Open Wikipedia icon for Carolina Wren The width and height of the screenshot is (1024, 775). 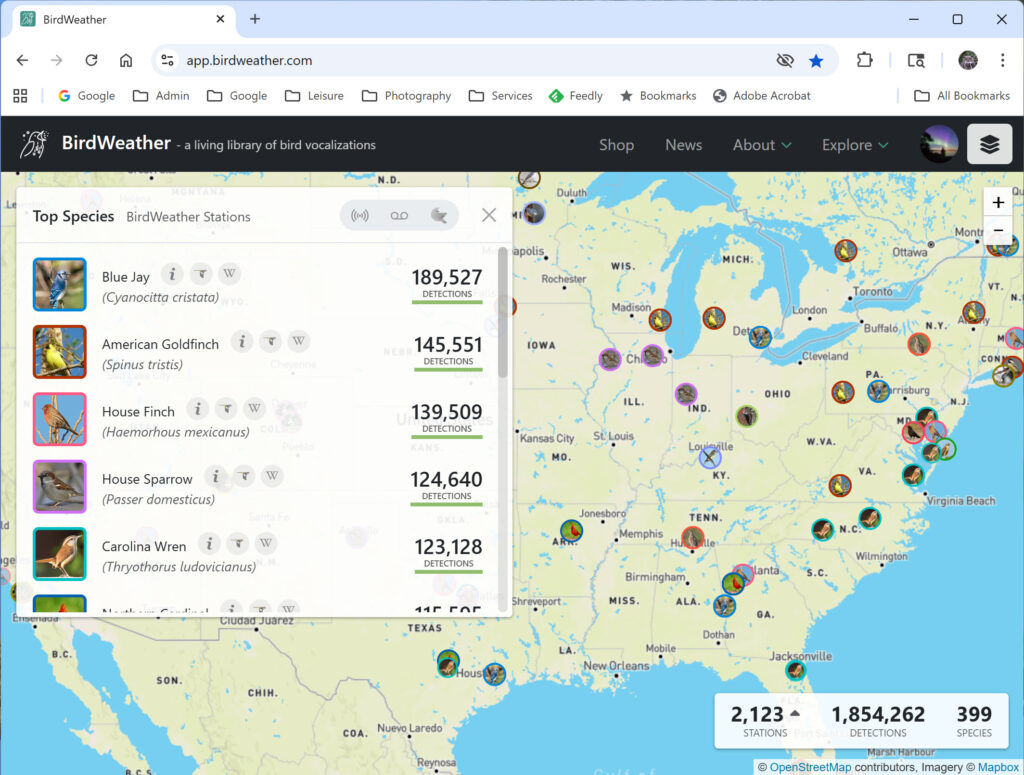pos(265,544)
